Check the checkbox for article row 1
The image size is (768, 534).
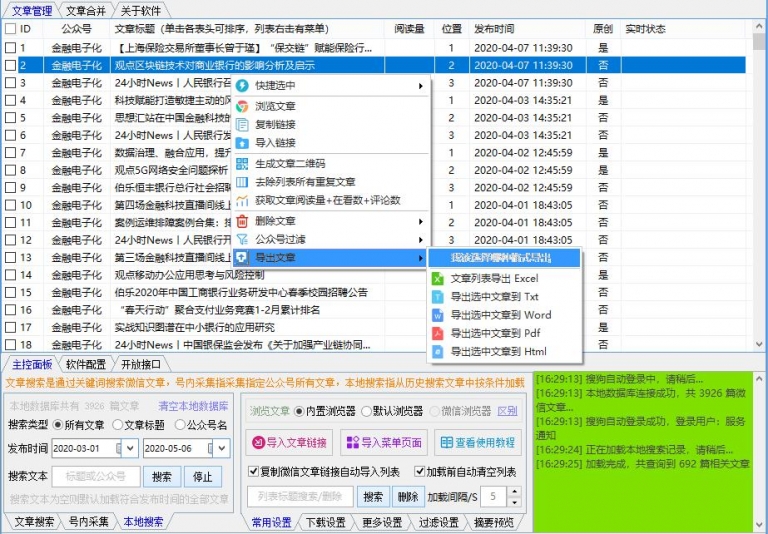pos(10,48)
